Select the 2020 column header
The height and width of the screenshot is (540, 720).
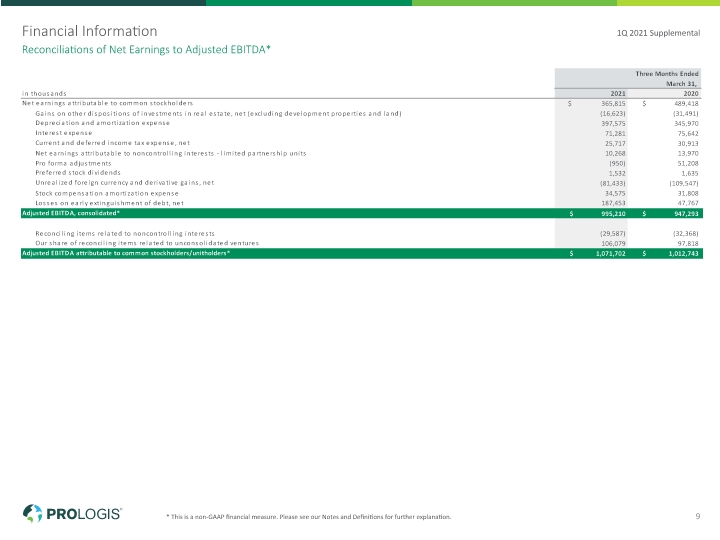point(691,93)
